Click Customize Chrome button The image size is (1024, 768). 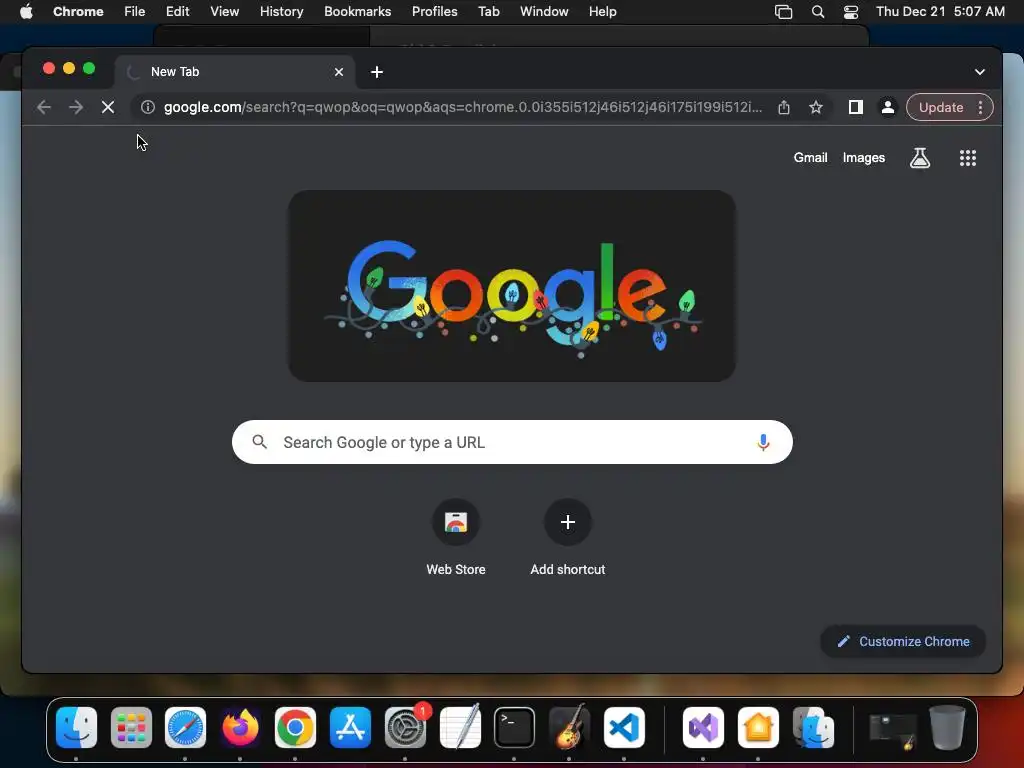pyautogui.click(x=903, y=641)
